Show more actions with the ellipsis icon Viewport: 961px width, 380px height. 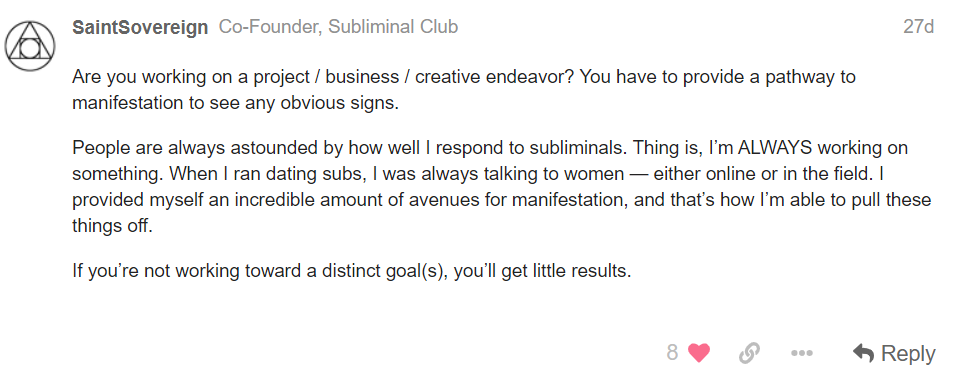click(802, 353)
